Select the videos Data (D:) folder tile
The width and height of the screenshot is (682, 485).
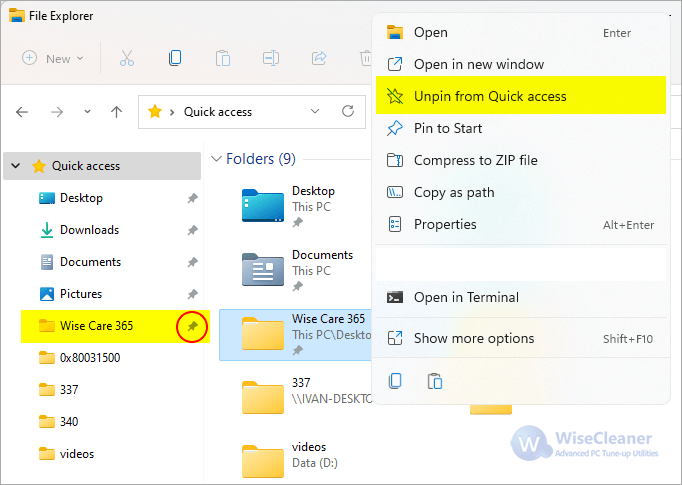pyautogui.click(x=295, y=462)
